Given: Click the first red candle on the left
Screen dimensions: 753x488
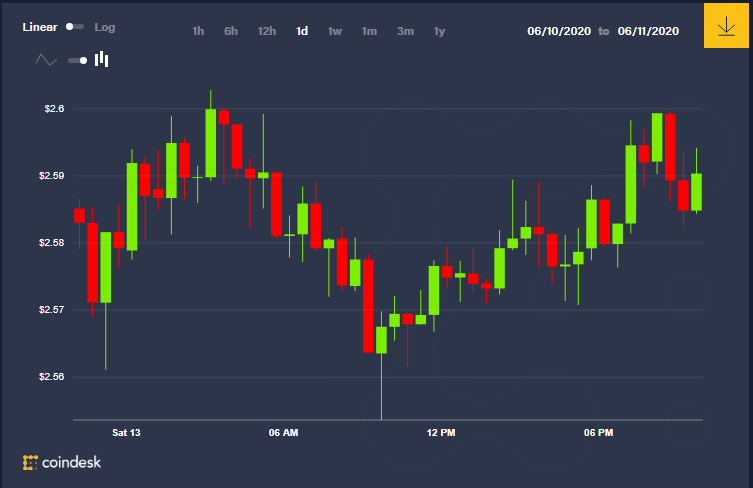Looking at the screenshot, I should click(x=79, y=216).
